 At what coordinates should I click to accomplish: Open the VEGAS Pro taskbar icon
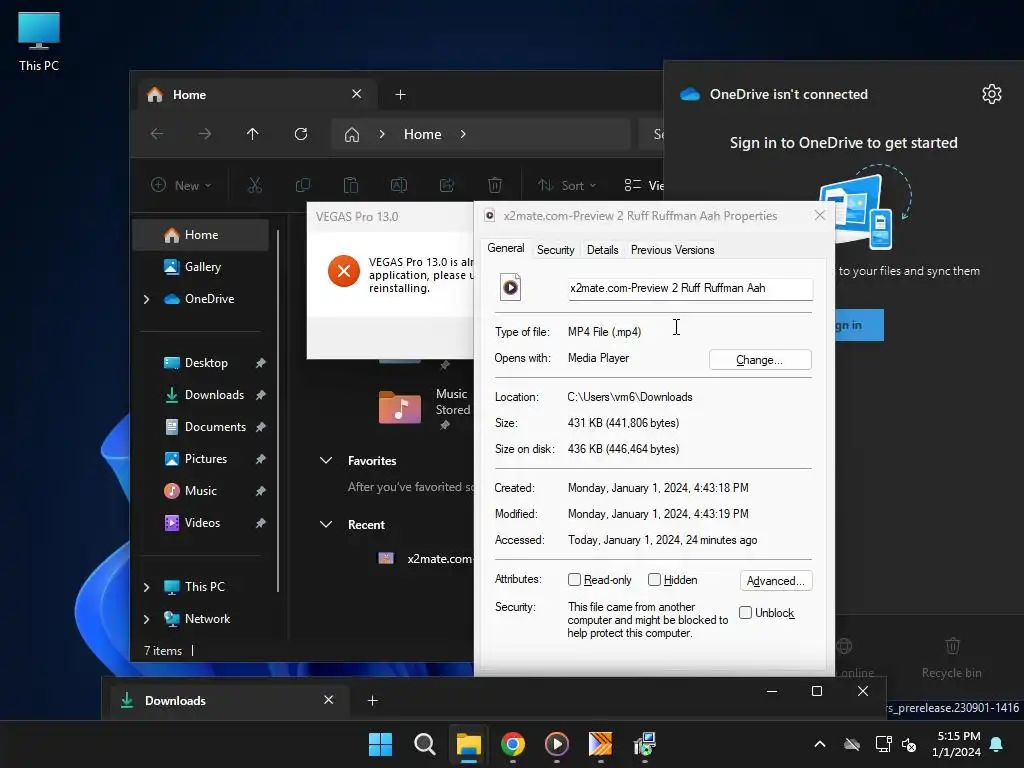[600, 744]
